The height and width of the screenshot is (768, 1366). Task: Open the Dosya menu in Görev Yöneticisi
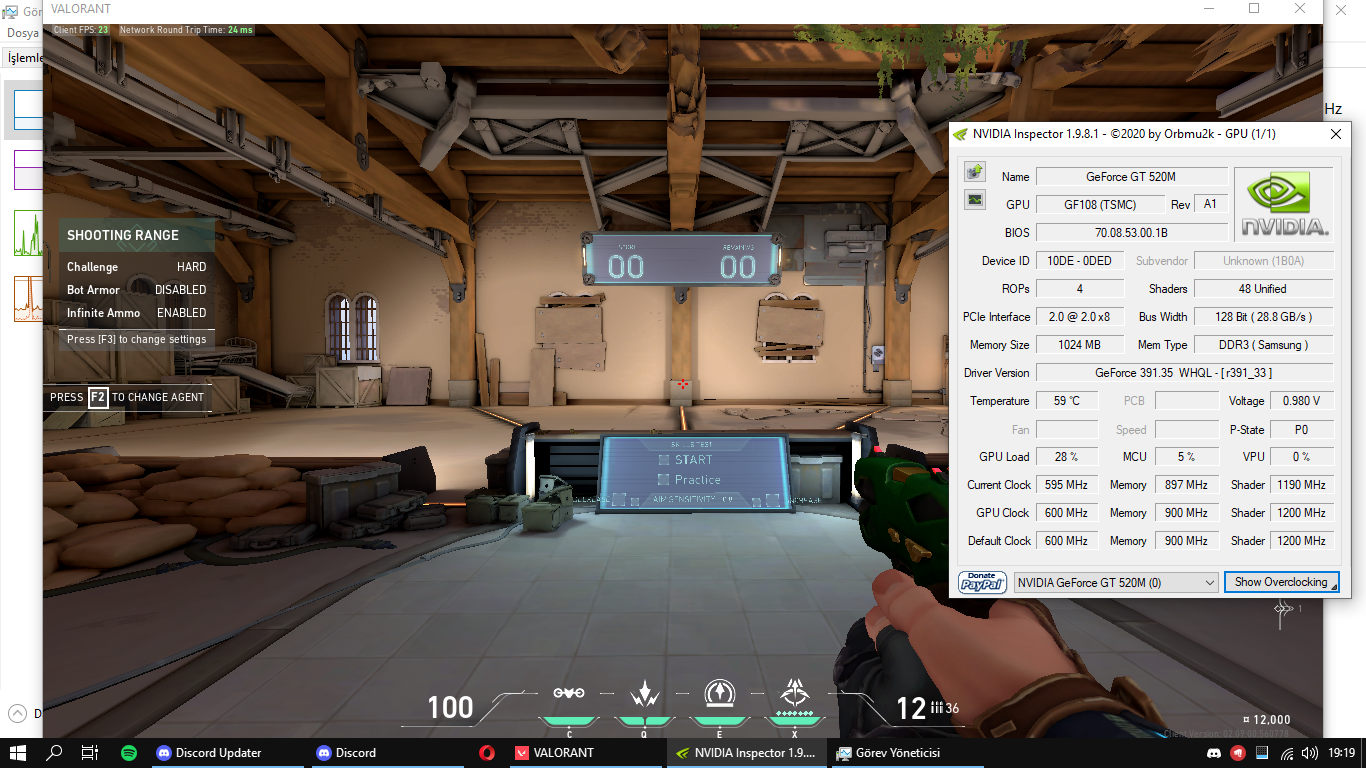pyautogui.click(x=22, y=33)
